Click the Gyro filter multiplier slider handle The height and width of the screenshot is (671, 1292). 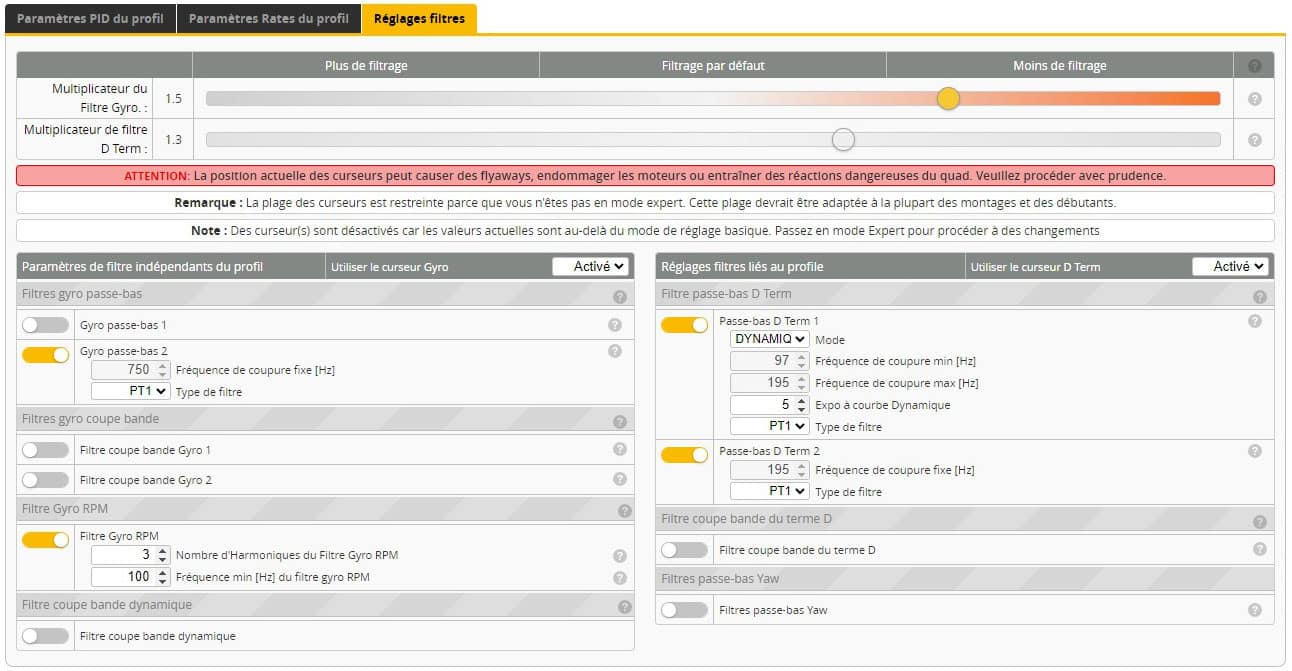coord(948,98)
